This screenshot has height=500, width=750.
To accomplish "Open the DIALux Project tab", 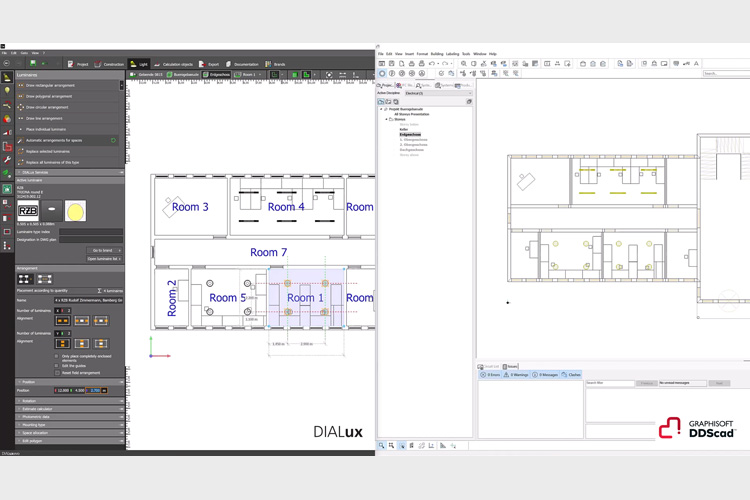I will [x=78, y=64].
